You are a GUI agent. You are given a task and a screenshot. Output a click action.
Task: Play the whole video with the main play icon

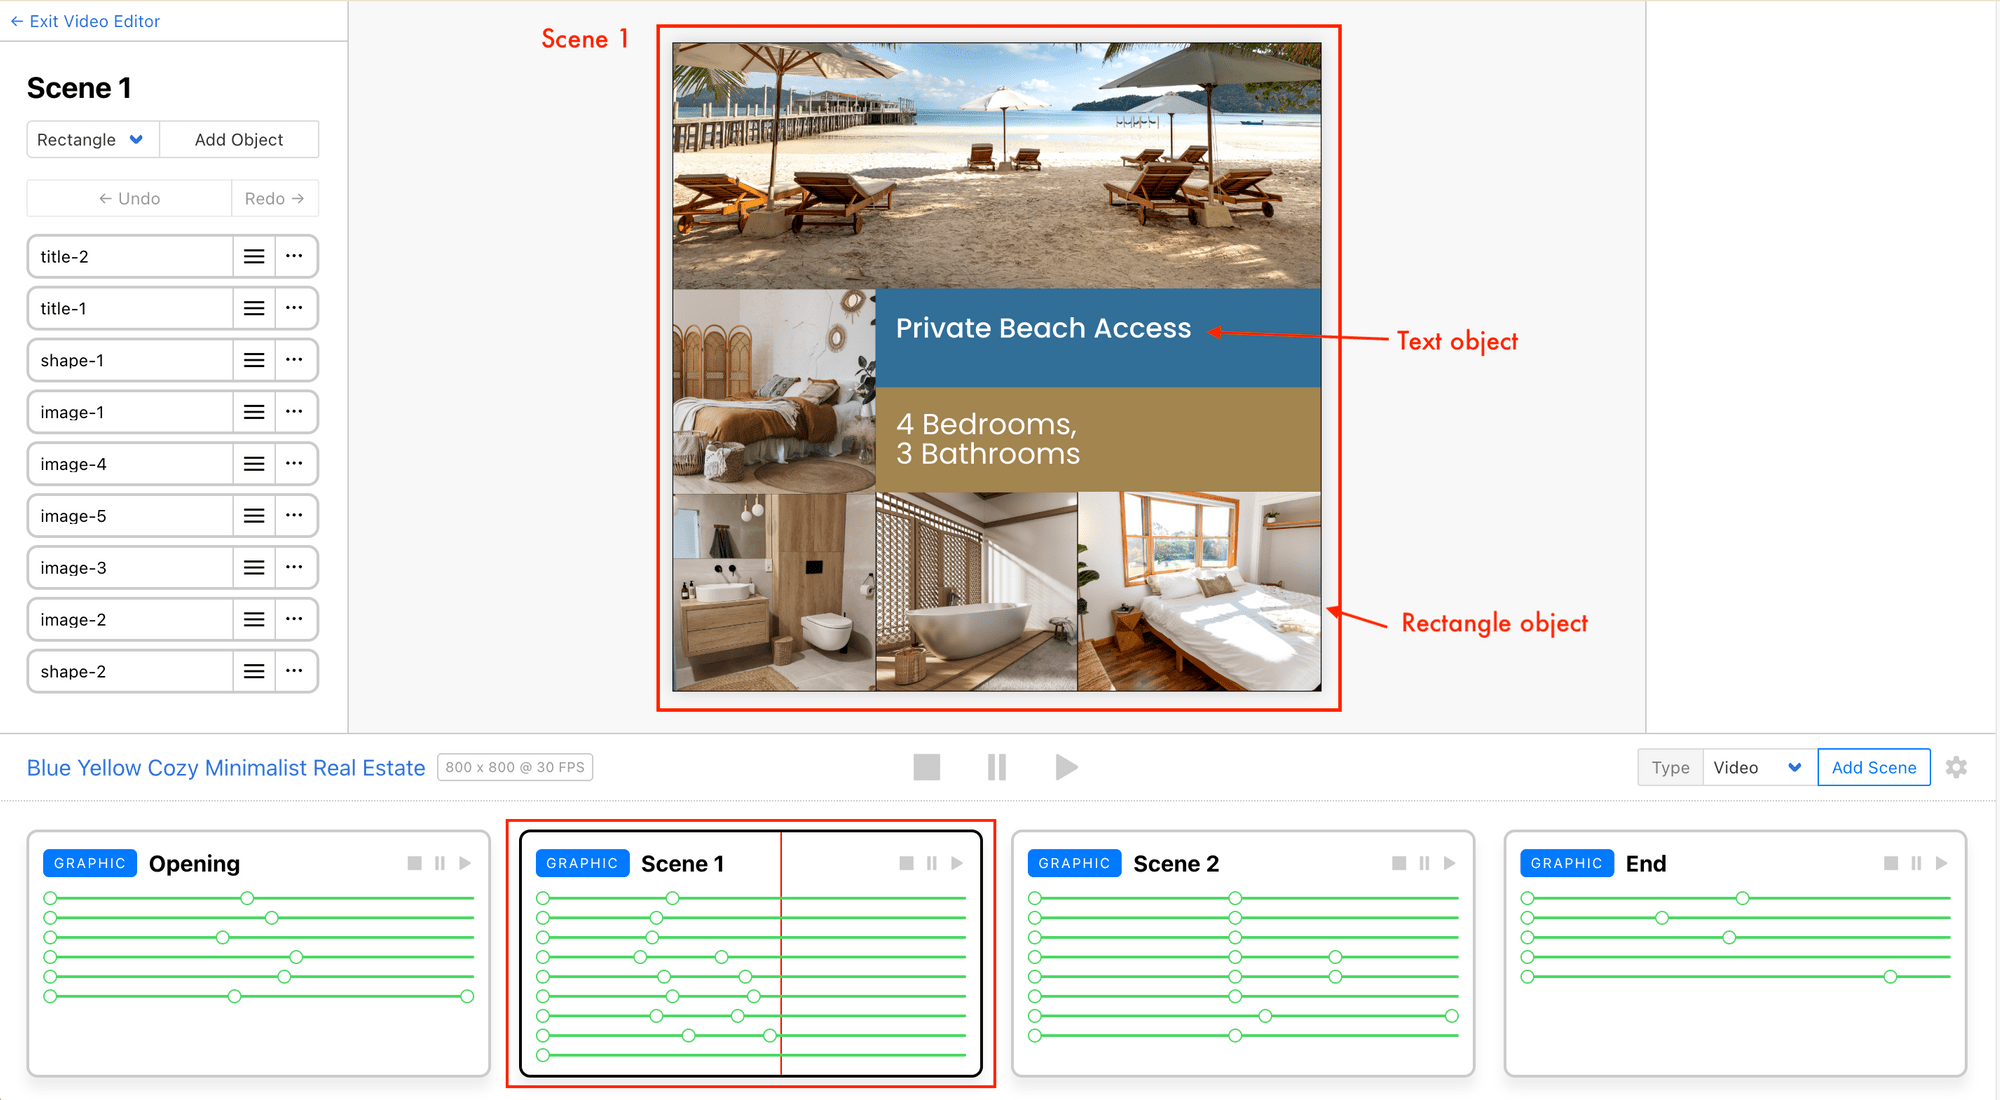(1066, 768)
